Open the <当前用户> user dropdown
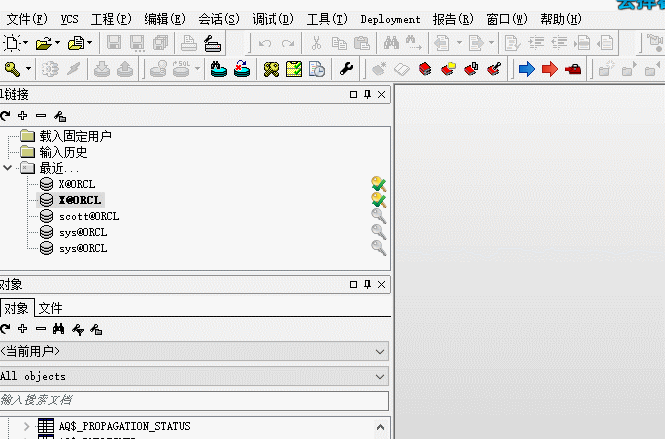 pyautogui.click(x=380, y=351)
